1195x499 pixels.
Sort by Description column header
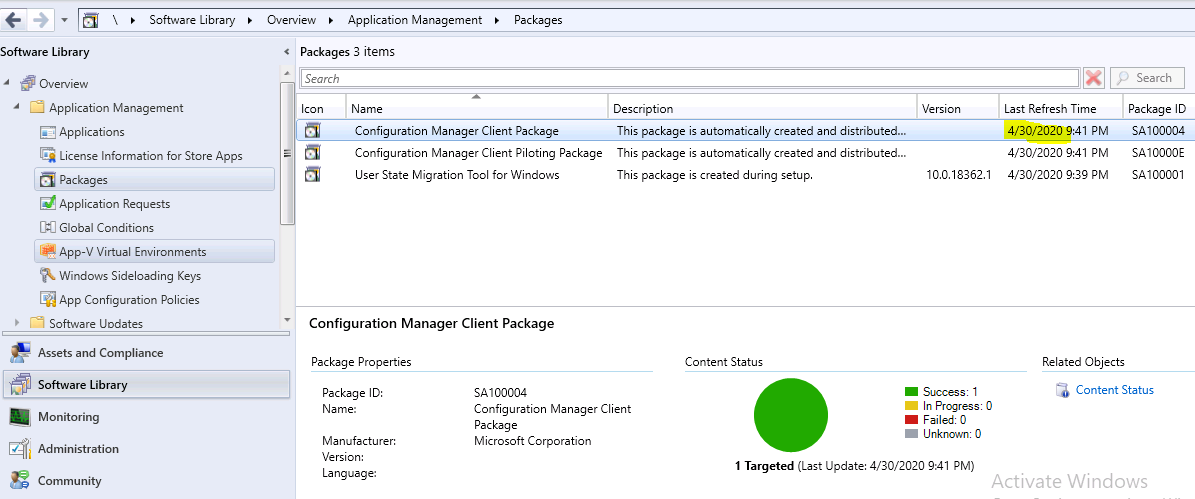pyautogui.click(x=762, y=108)
